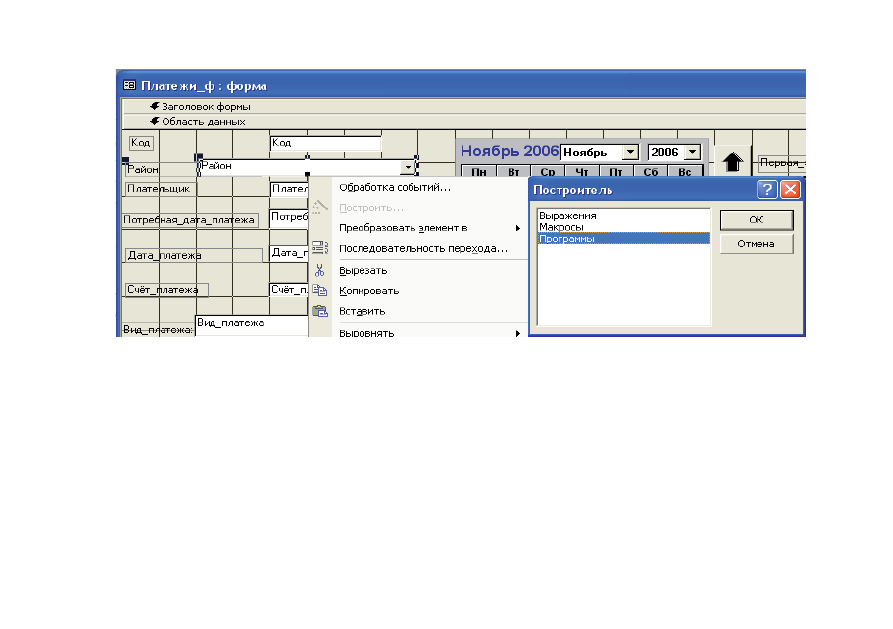The width and height of the screenshot is (893, 629).
Task: Select the Вид_платежа: label
Action: click(x=158, y=329)
